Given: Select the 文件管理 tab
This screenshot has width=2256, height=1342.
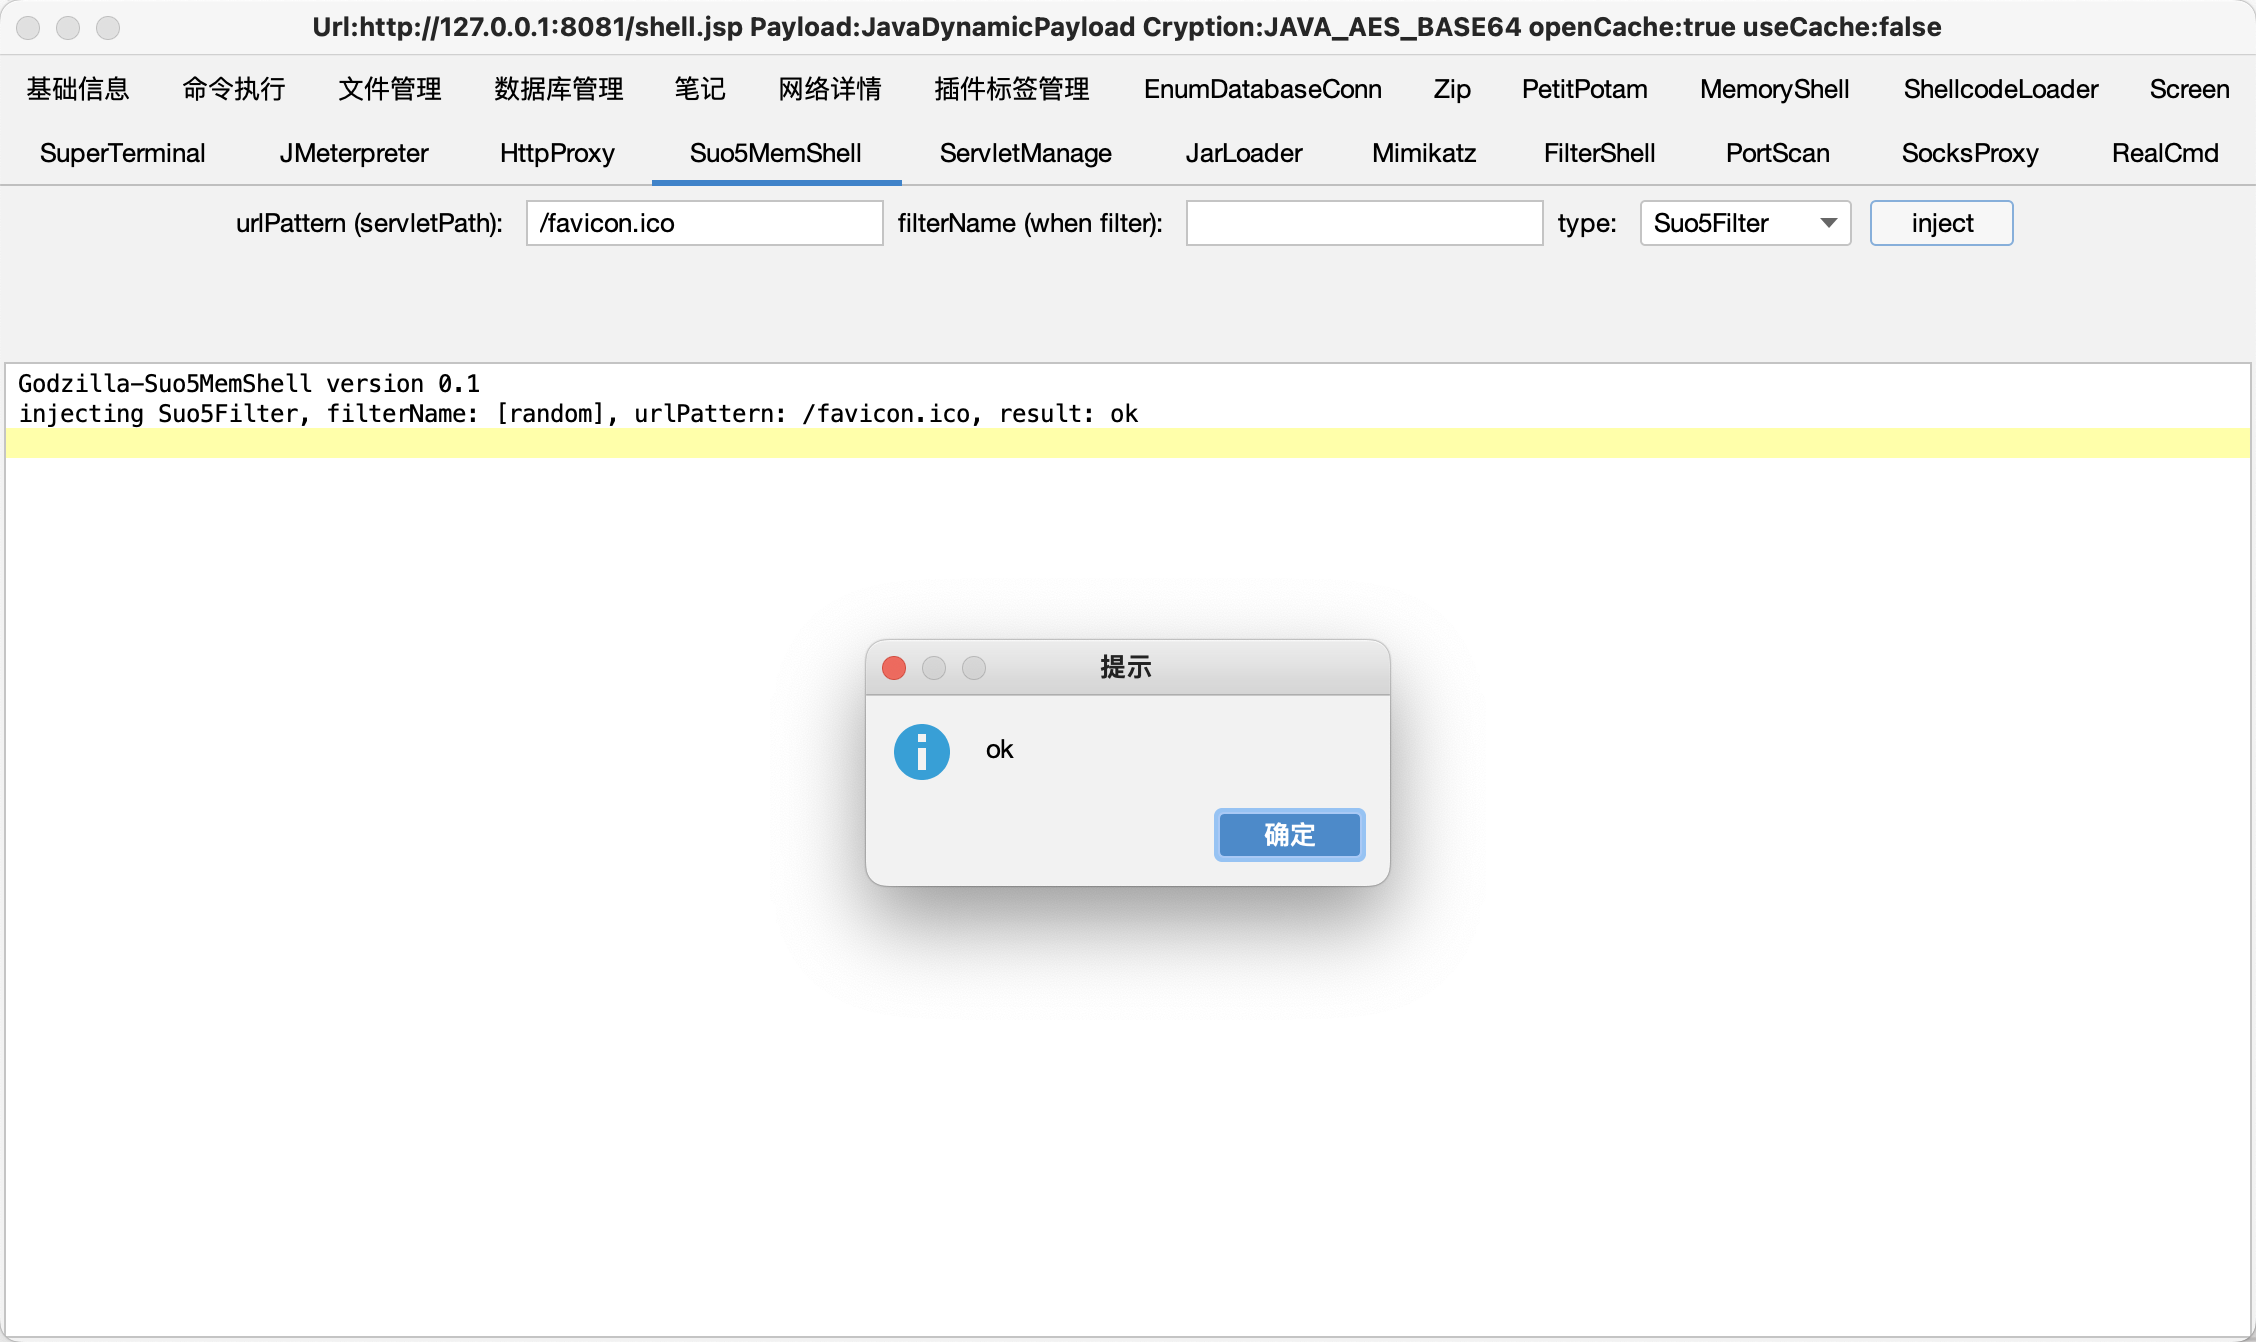Looking at the screenshot, I should click(389, 89).
